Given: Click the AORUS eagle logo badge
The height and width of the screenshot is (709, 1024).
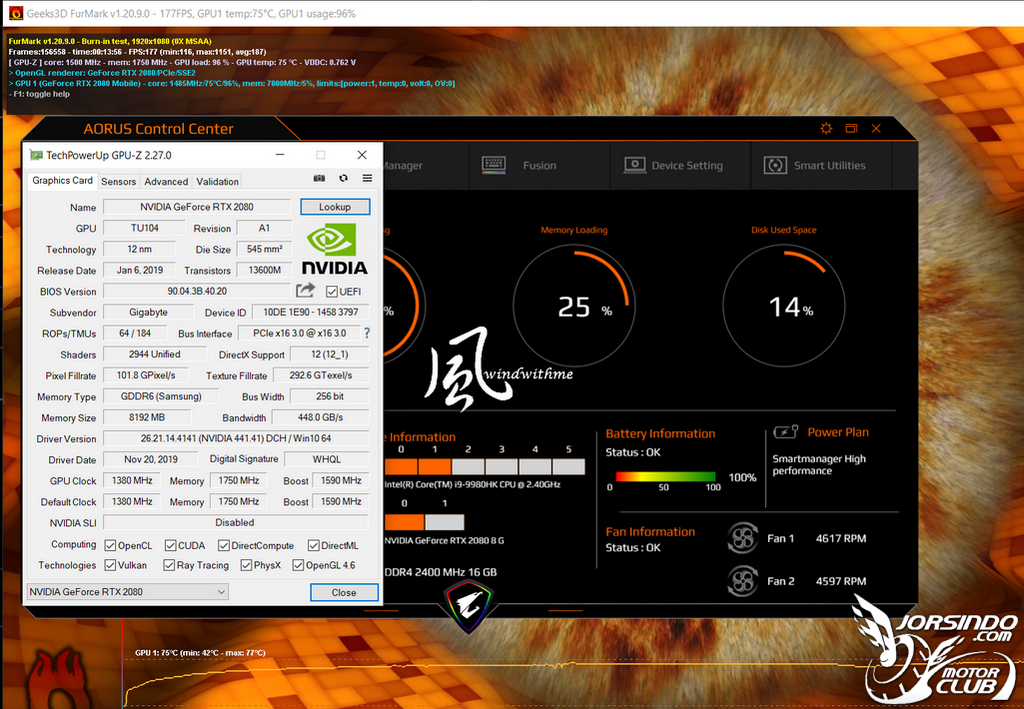Looking at the screenshot, I should pos(468,607).
